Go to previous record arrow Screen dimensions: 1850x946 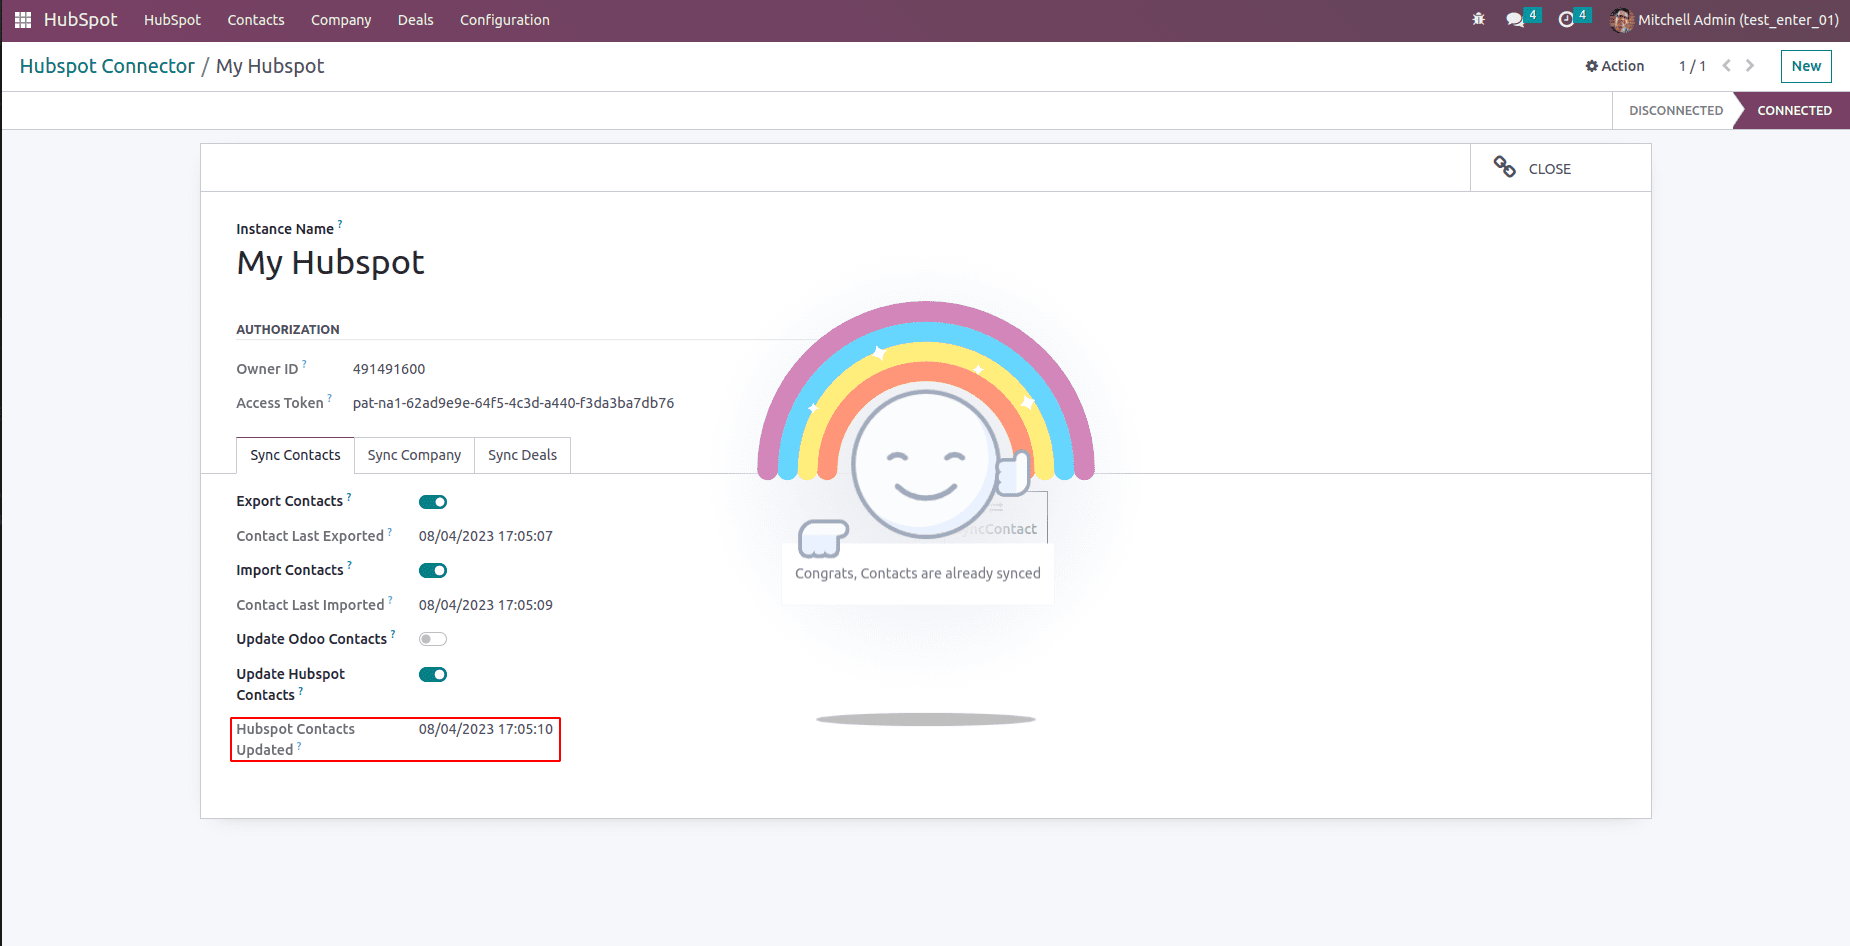tap(1726, 66)
